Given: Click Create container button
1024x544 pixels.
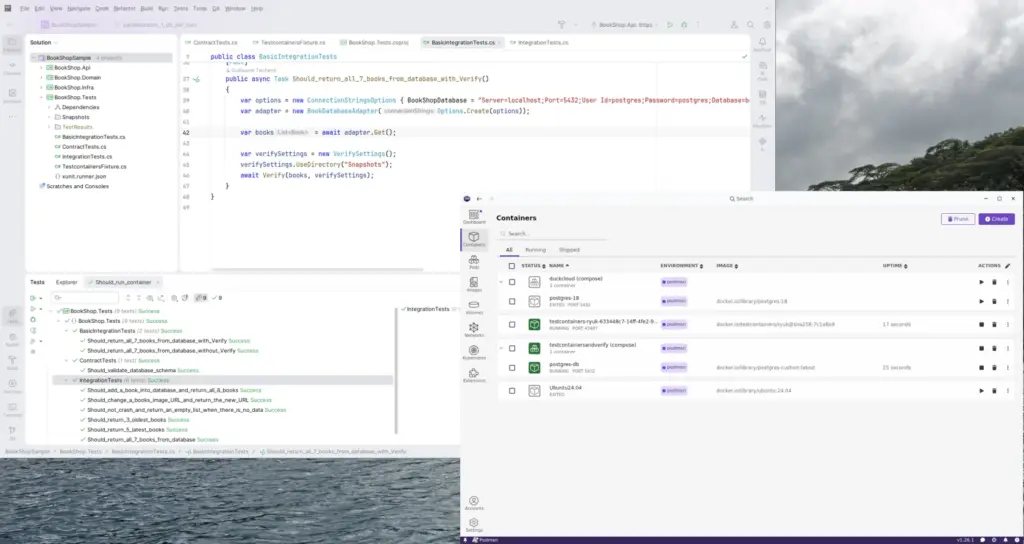Looking at the screenshot, I should tap(996, 219).
